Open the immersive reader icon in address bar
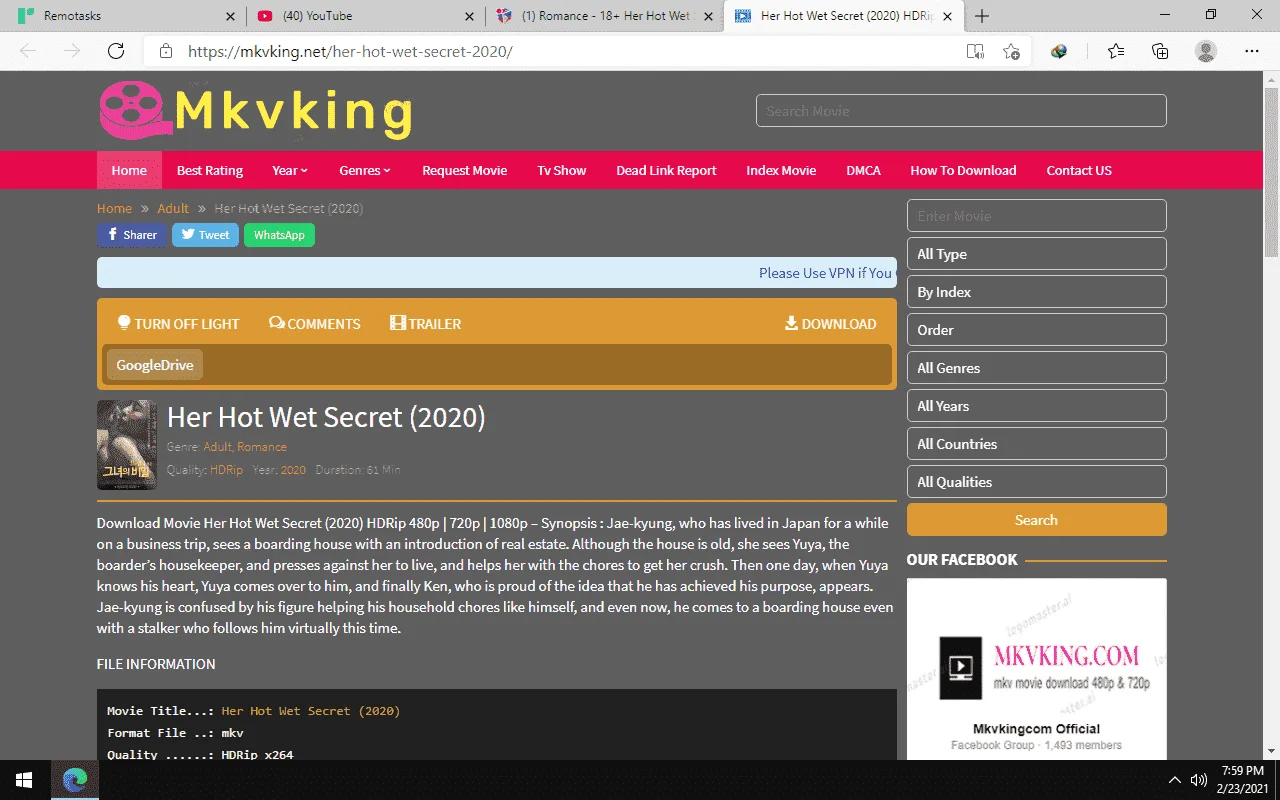 point(975,51)
